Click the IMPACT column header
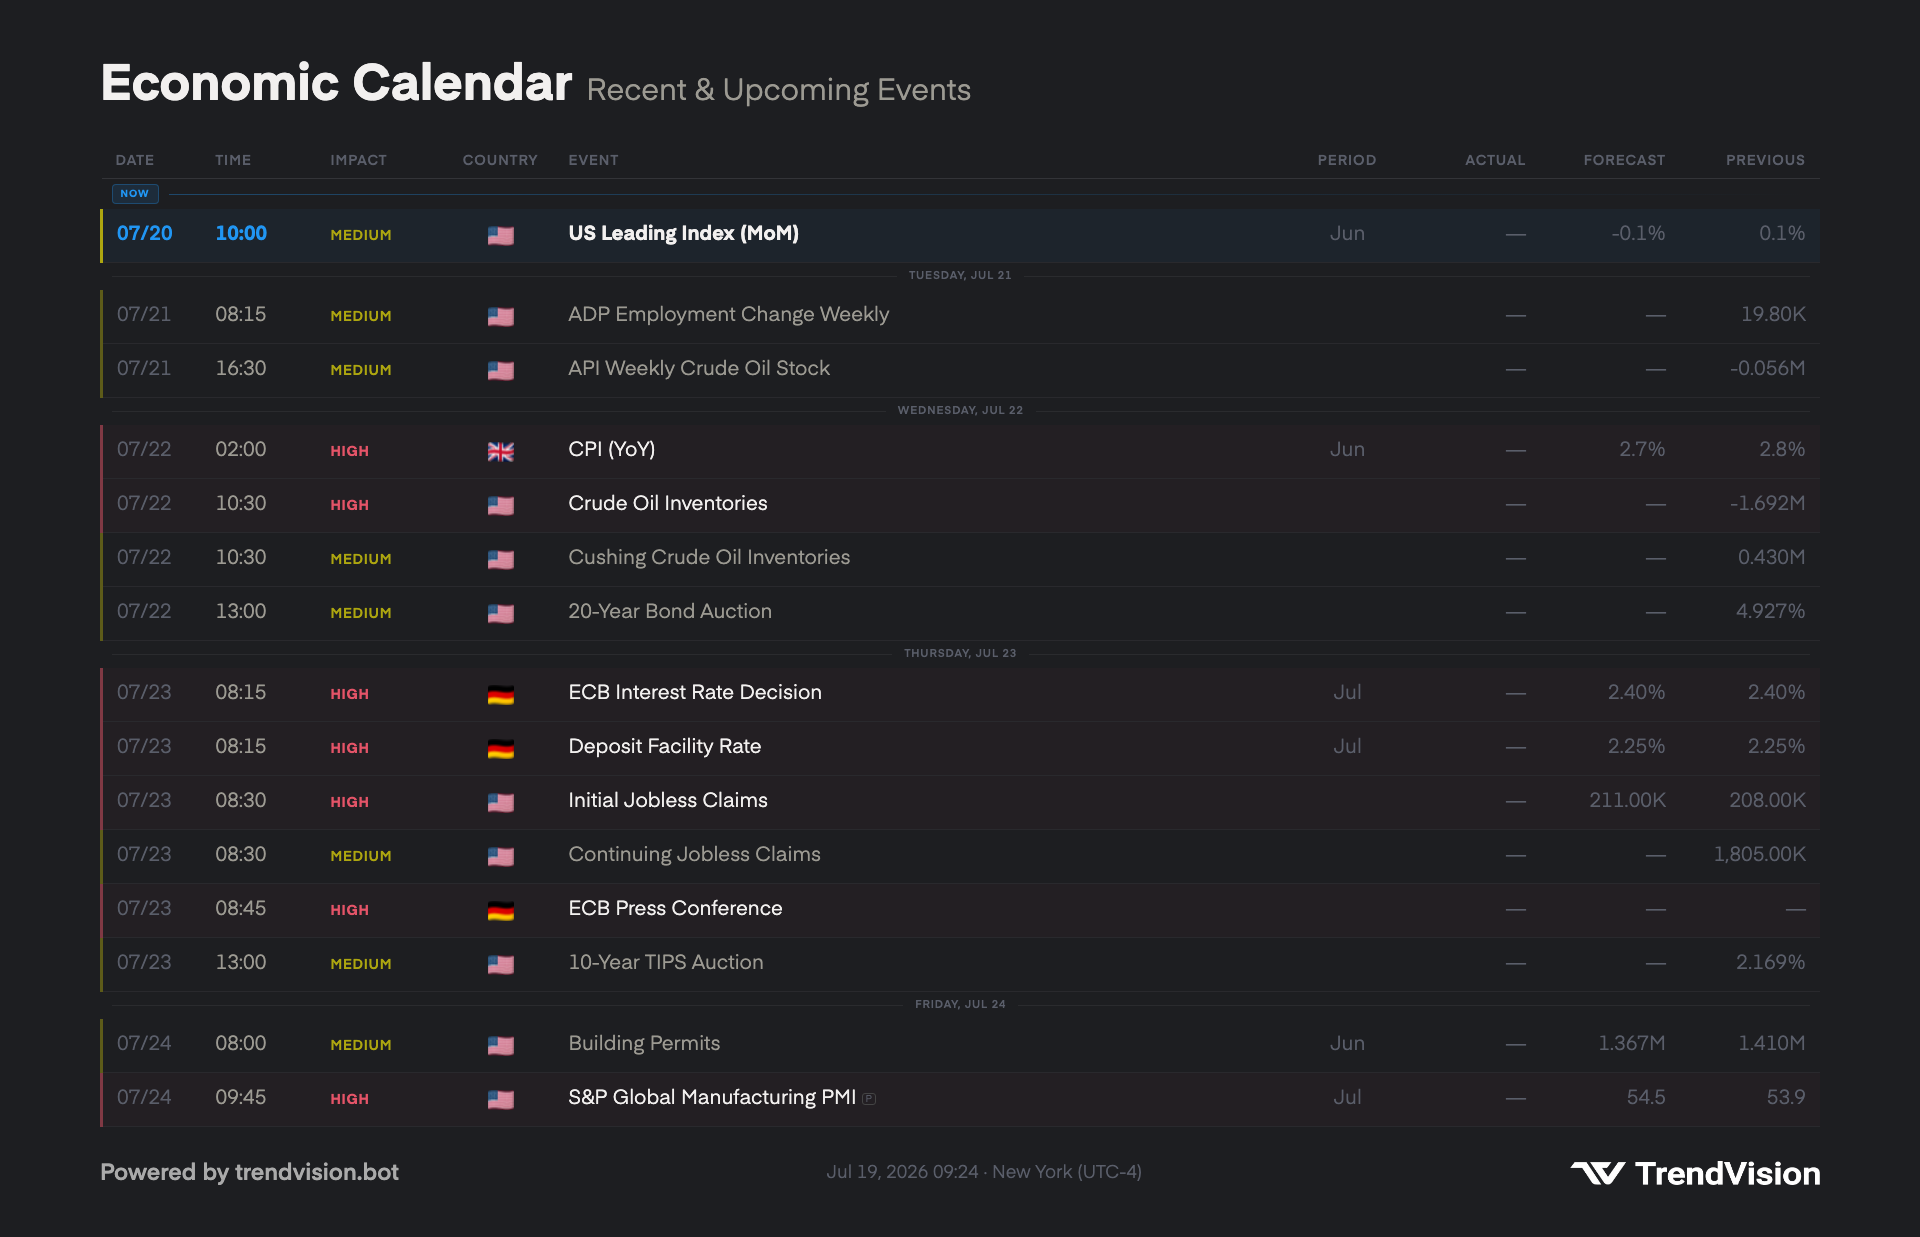The image size is (1920, 1237). (358, 160)
